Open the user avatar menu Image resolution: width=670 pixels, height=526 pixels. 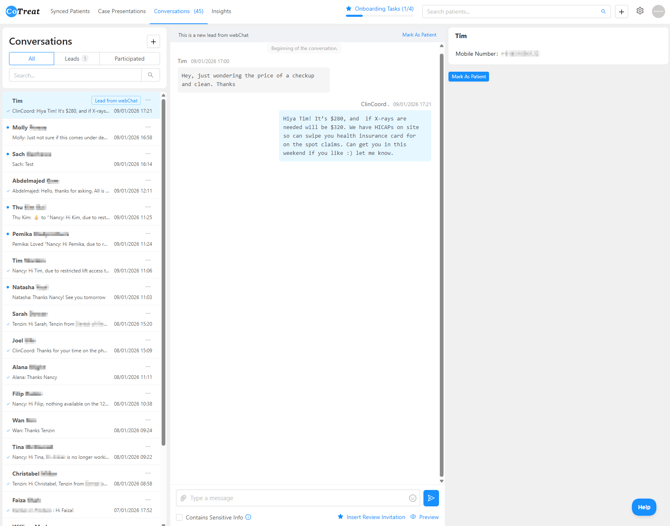click(658, 11)
